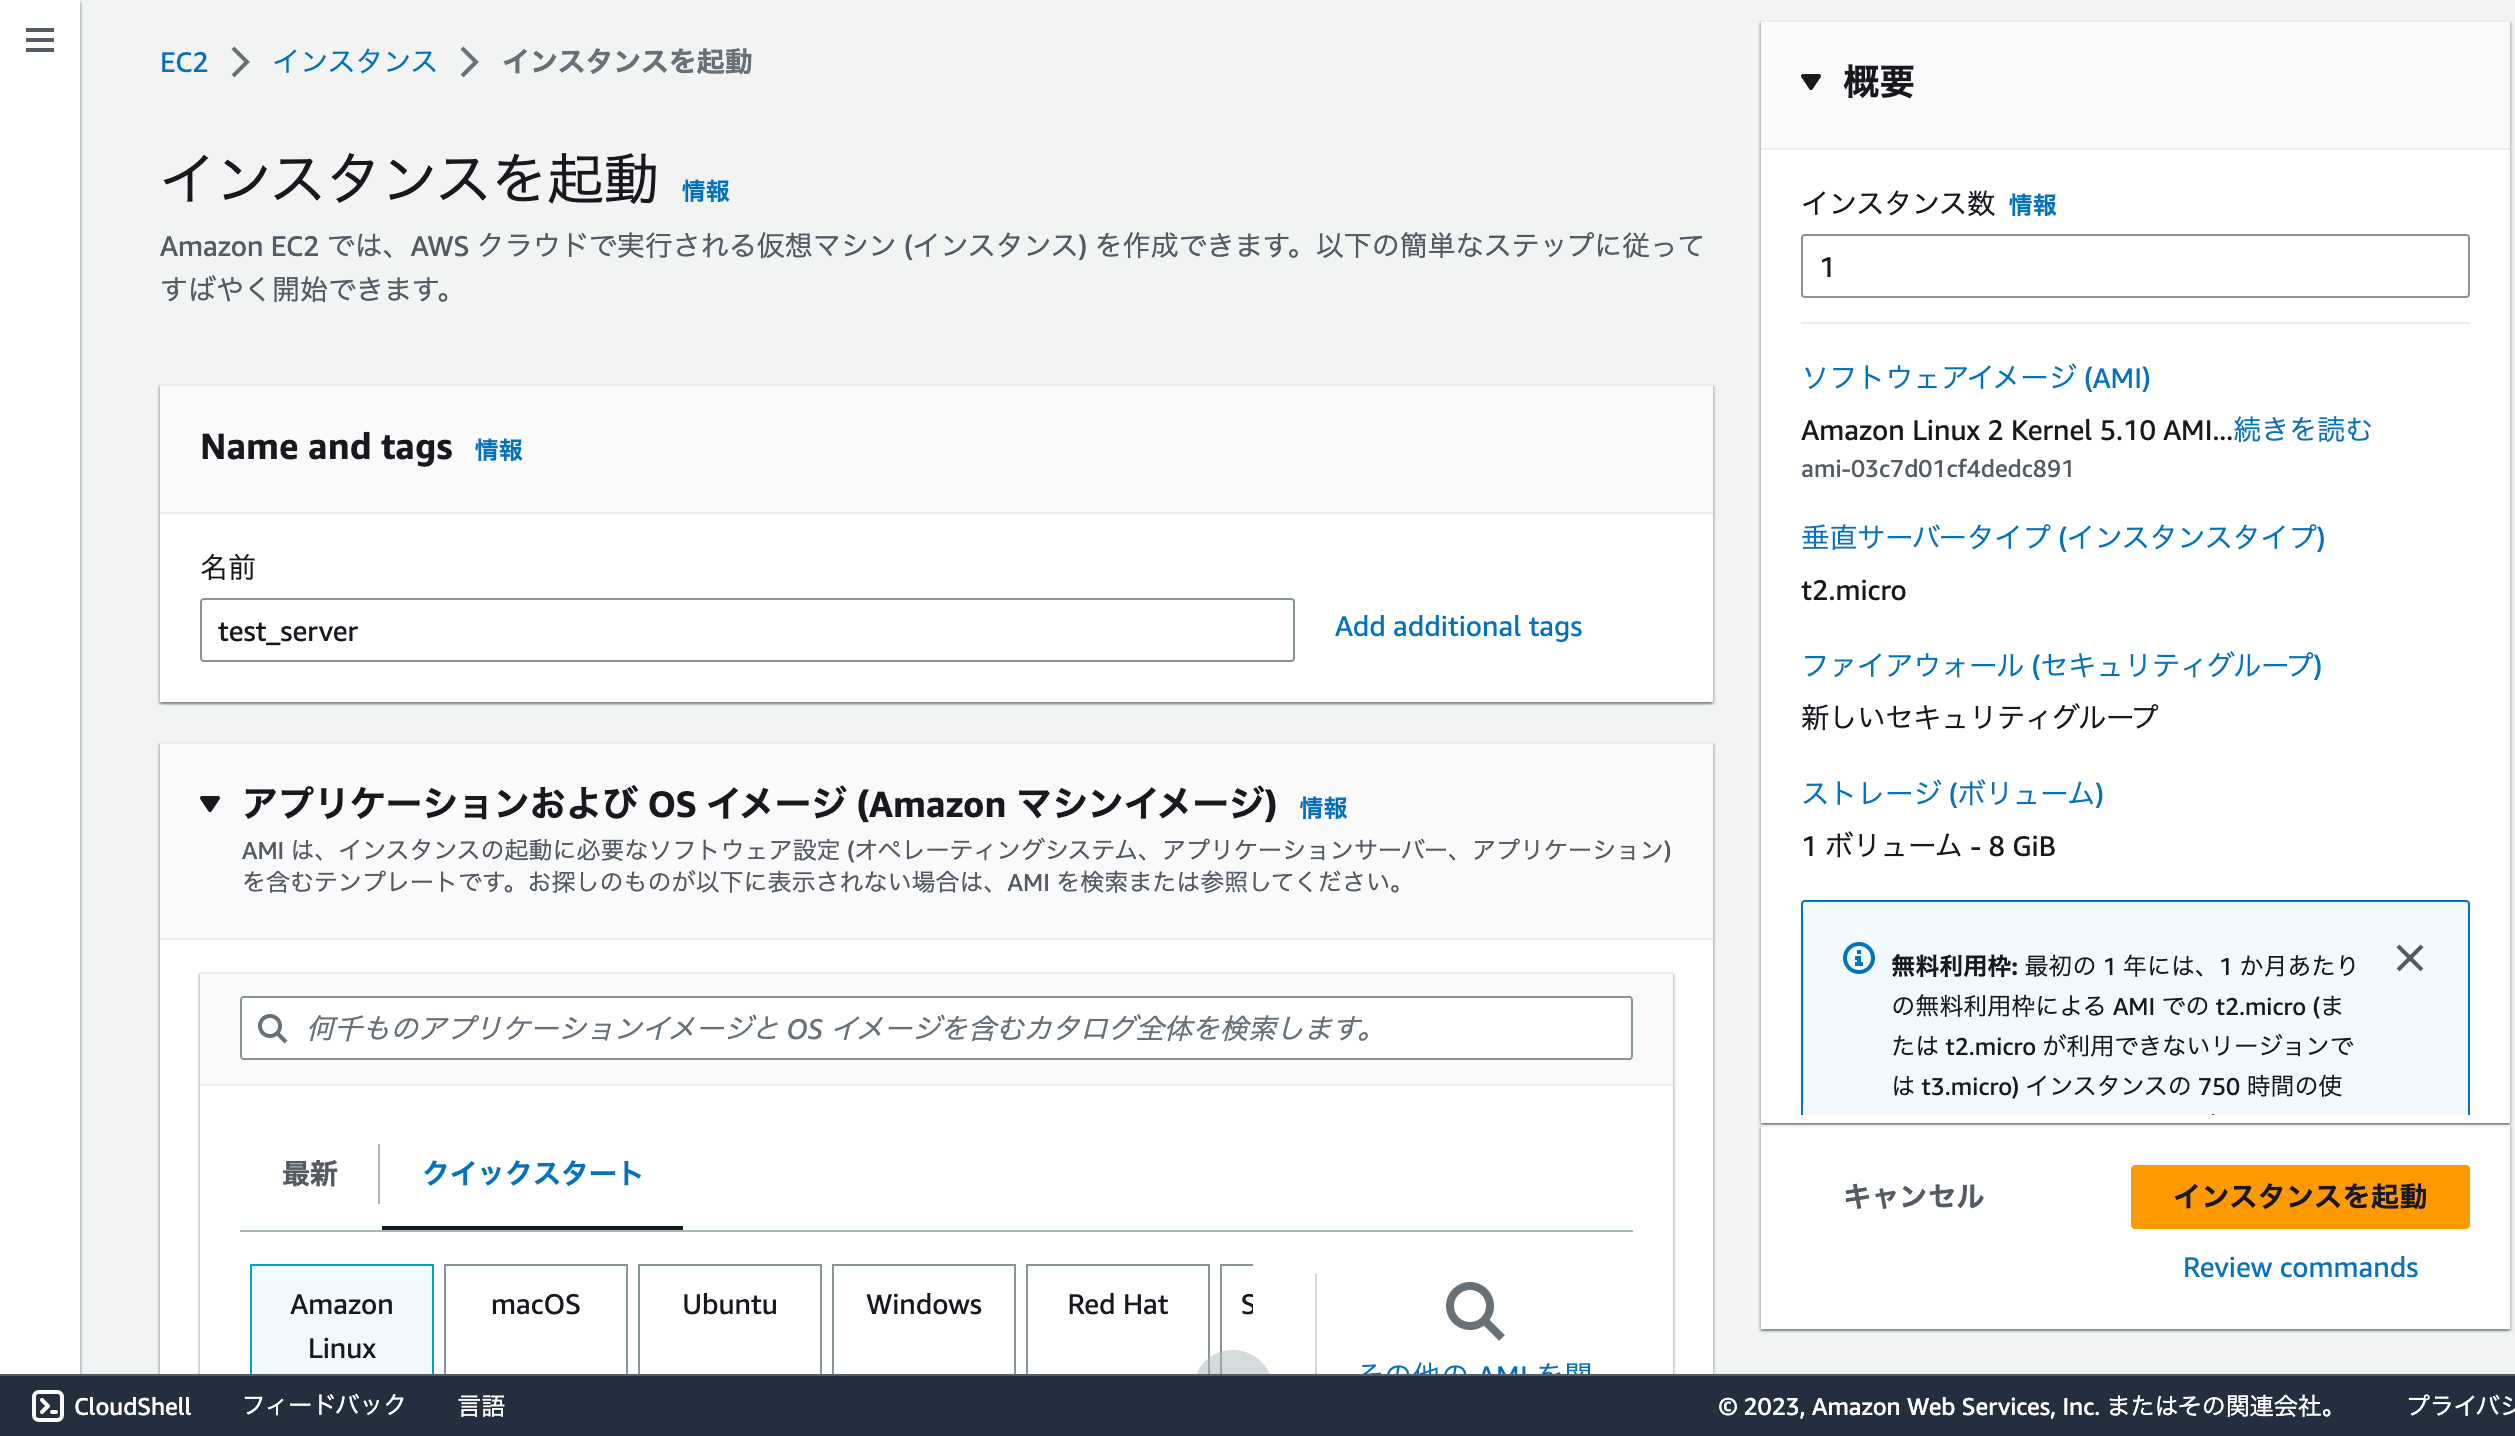Click the CloudShell terminal icon
2515x1436 pixels.
pos(47,1406)
